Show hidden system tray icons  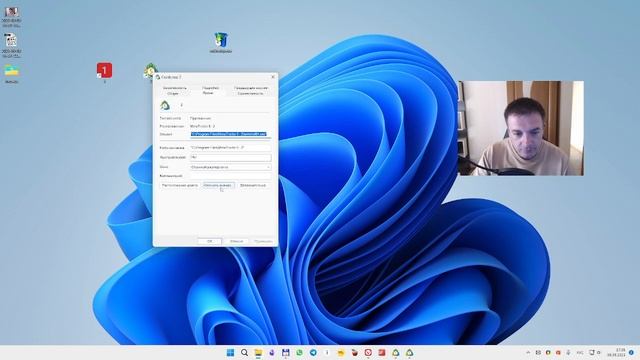(528, 352)
